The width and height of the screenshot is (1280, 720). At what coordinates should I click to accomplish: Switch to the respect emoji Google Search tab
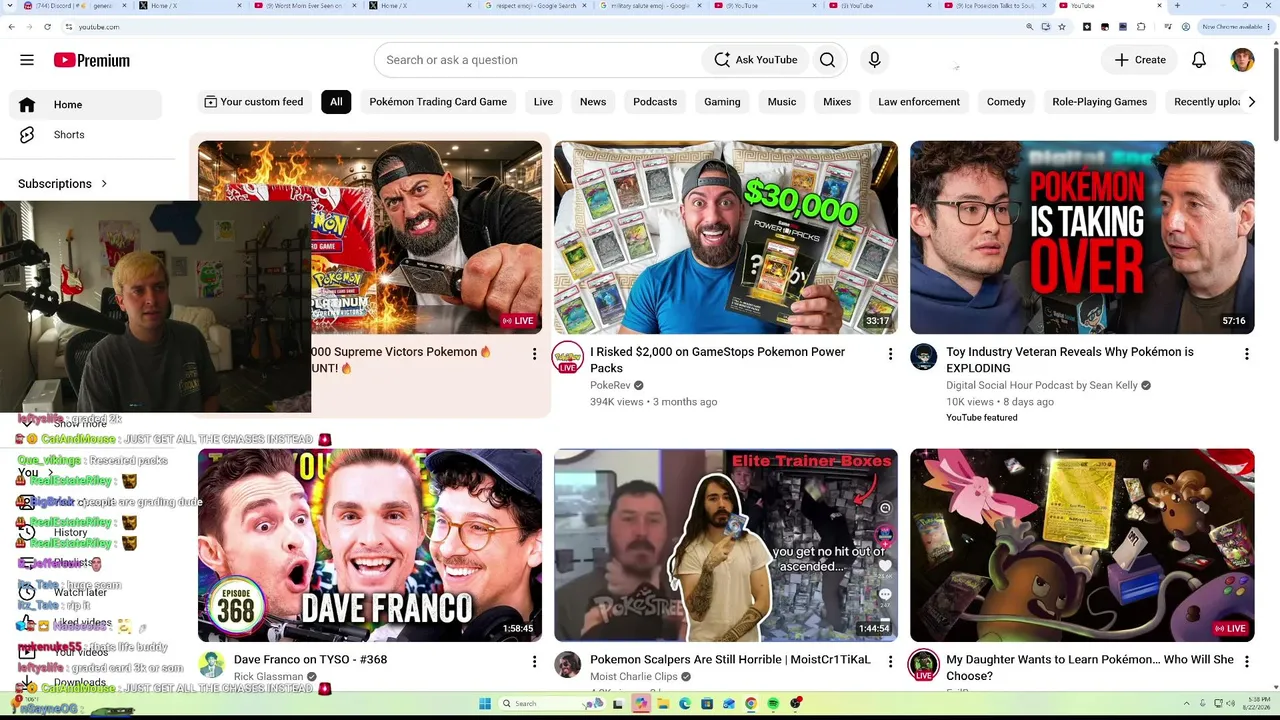(x=535, y=6)
